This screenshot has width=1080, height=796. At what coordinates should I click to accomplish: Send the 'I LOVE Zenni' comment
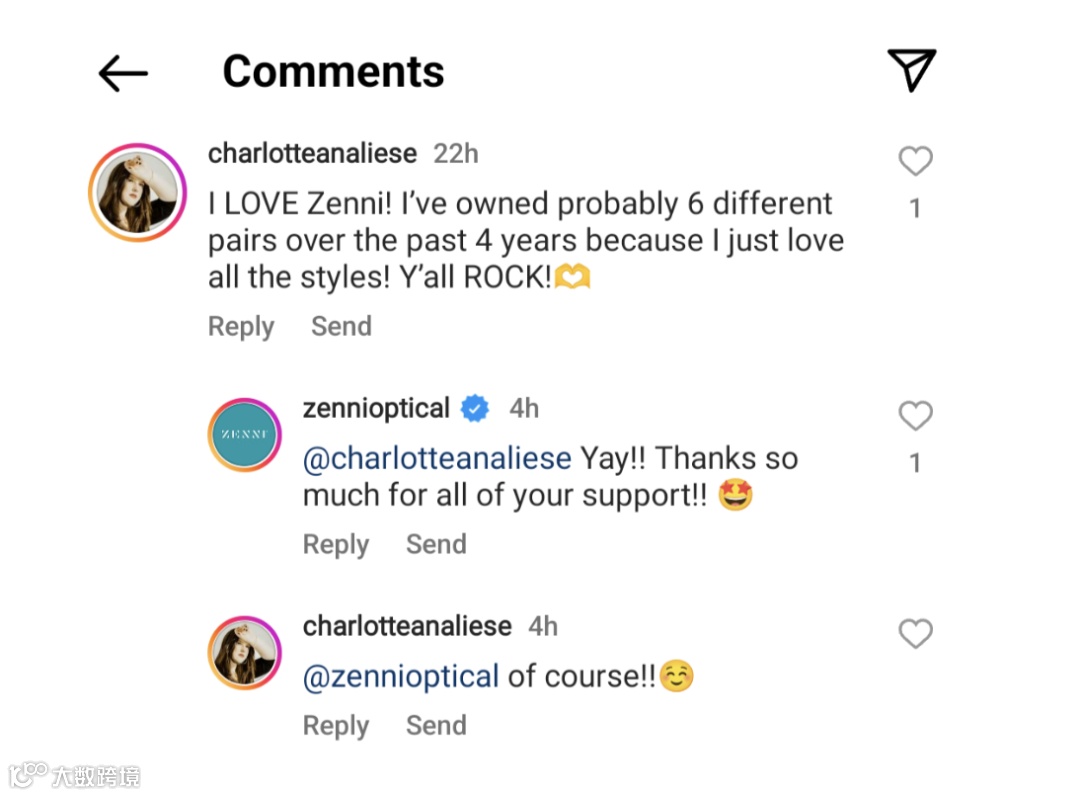[341, 327]
